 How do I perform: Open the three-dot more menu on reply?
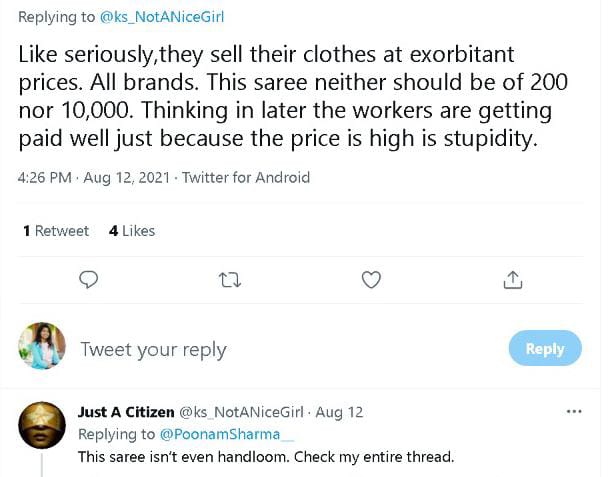(574, 411)
